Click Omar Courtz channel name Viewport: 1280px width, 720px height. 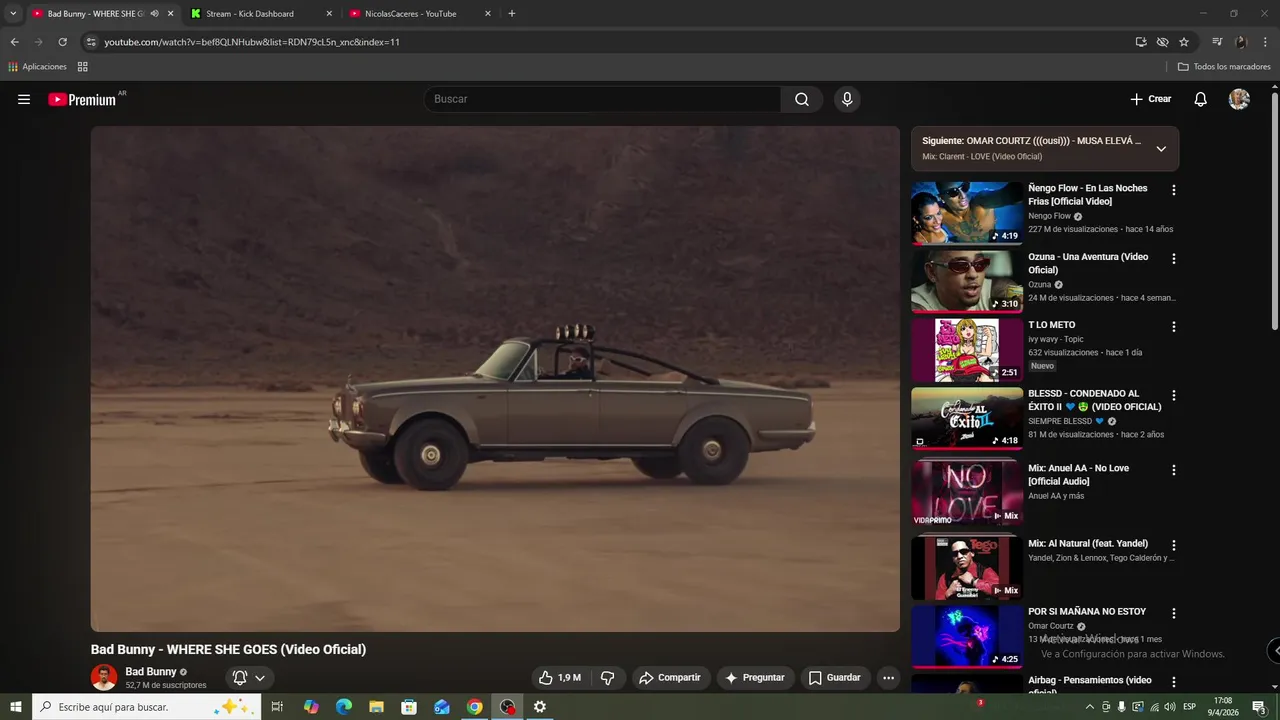(x=1051, y=626)
